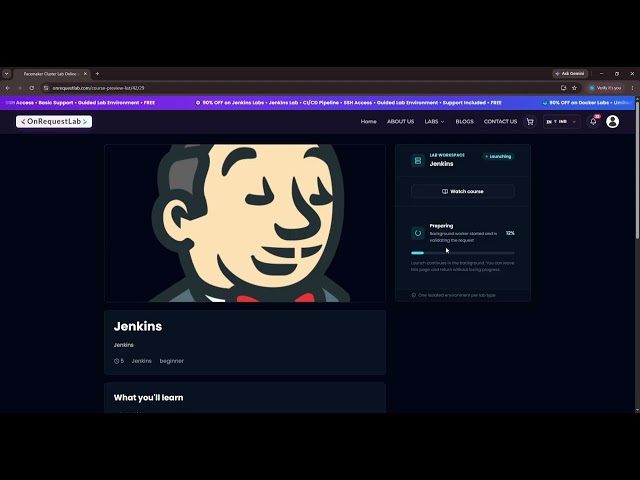Open the BLOGS page
Image resolution: width=640 pixels, height=480 pixels.
click(464, 122)
